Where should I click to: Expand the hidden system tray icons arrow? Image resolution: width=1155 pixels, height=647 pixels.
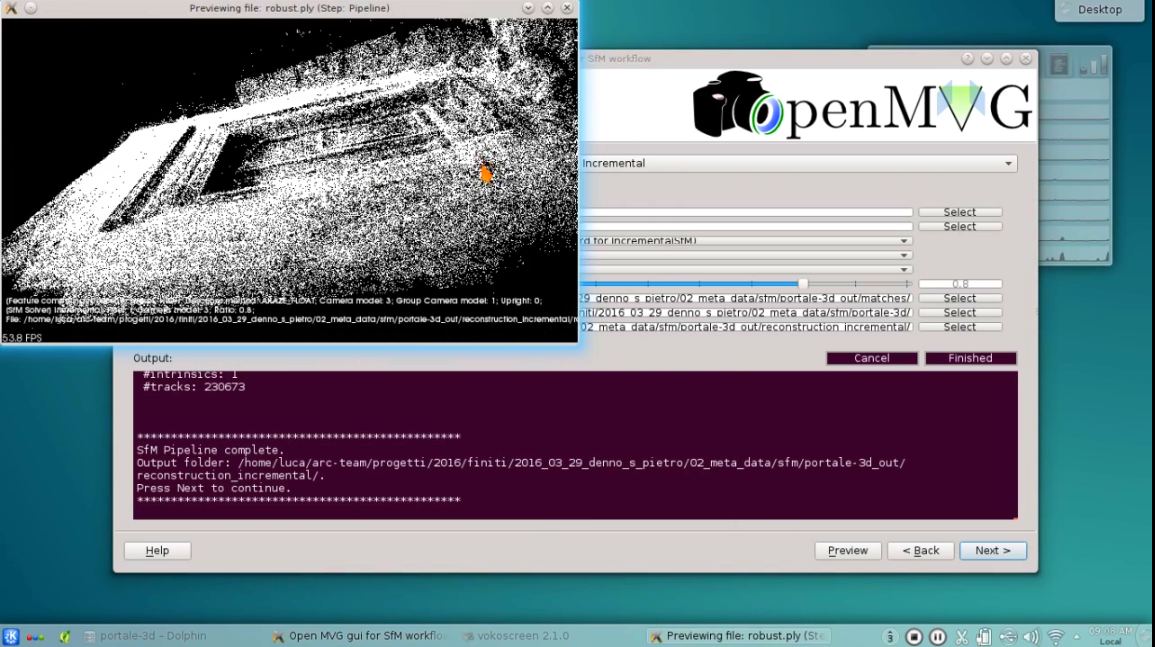1076,636
